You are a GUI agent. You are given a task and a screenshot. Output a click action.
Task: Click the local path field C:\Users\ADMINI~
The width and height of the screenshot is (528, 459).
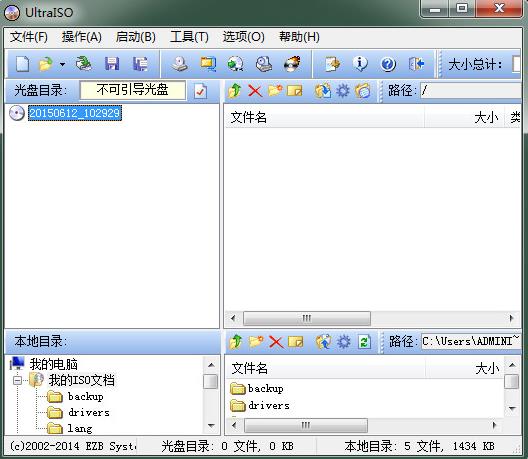point(471,342)
